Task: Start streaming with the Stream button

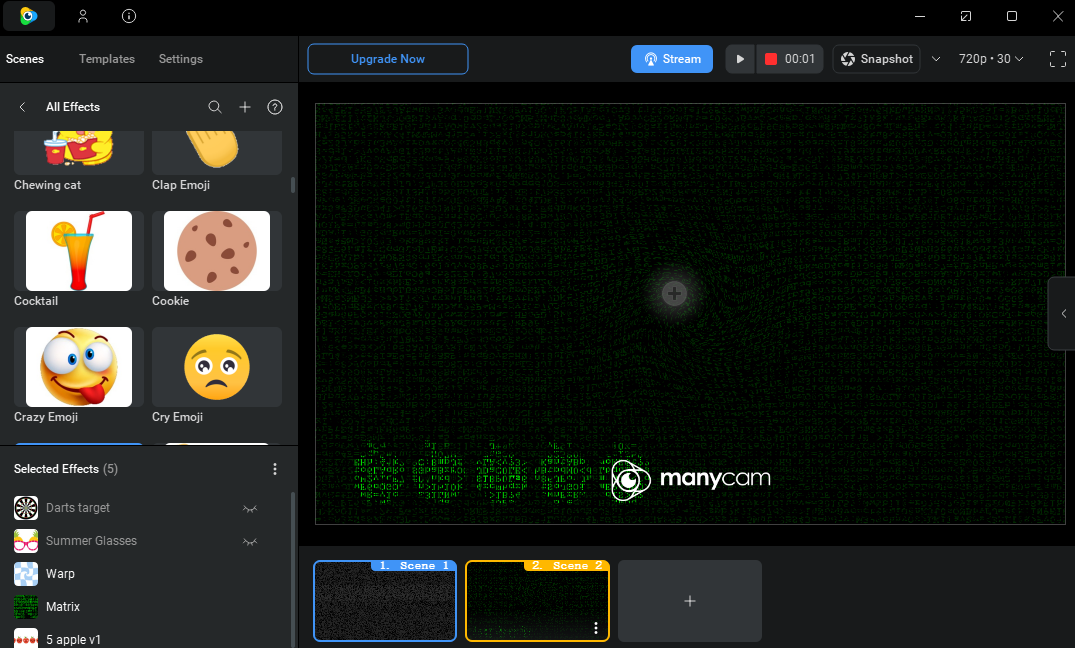Action: [x=672, y=59]
